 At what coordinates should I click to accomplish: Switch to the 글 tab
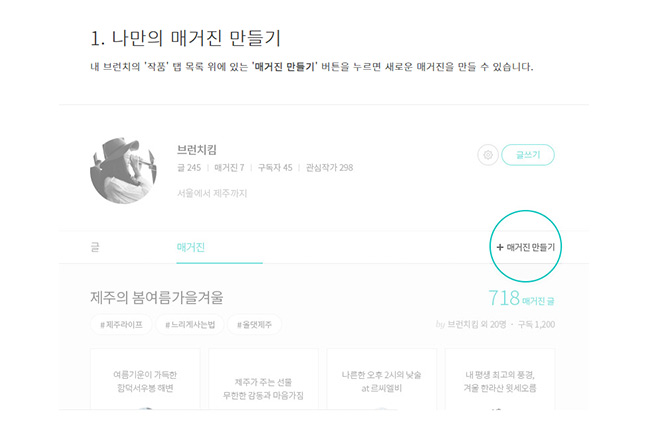(x=95, y=246)
